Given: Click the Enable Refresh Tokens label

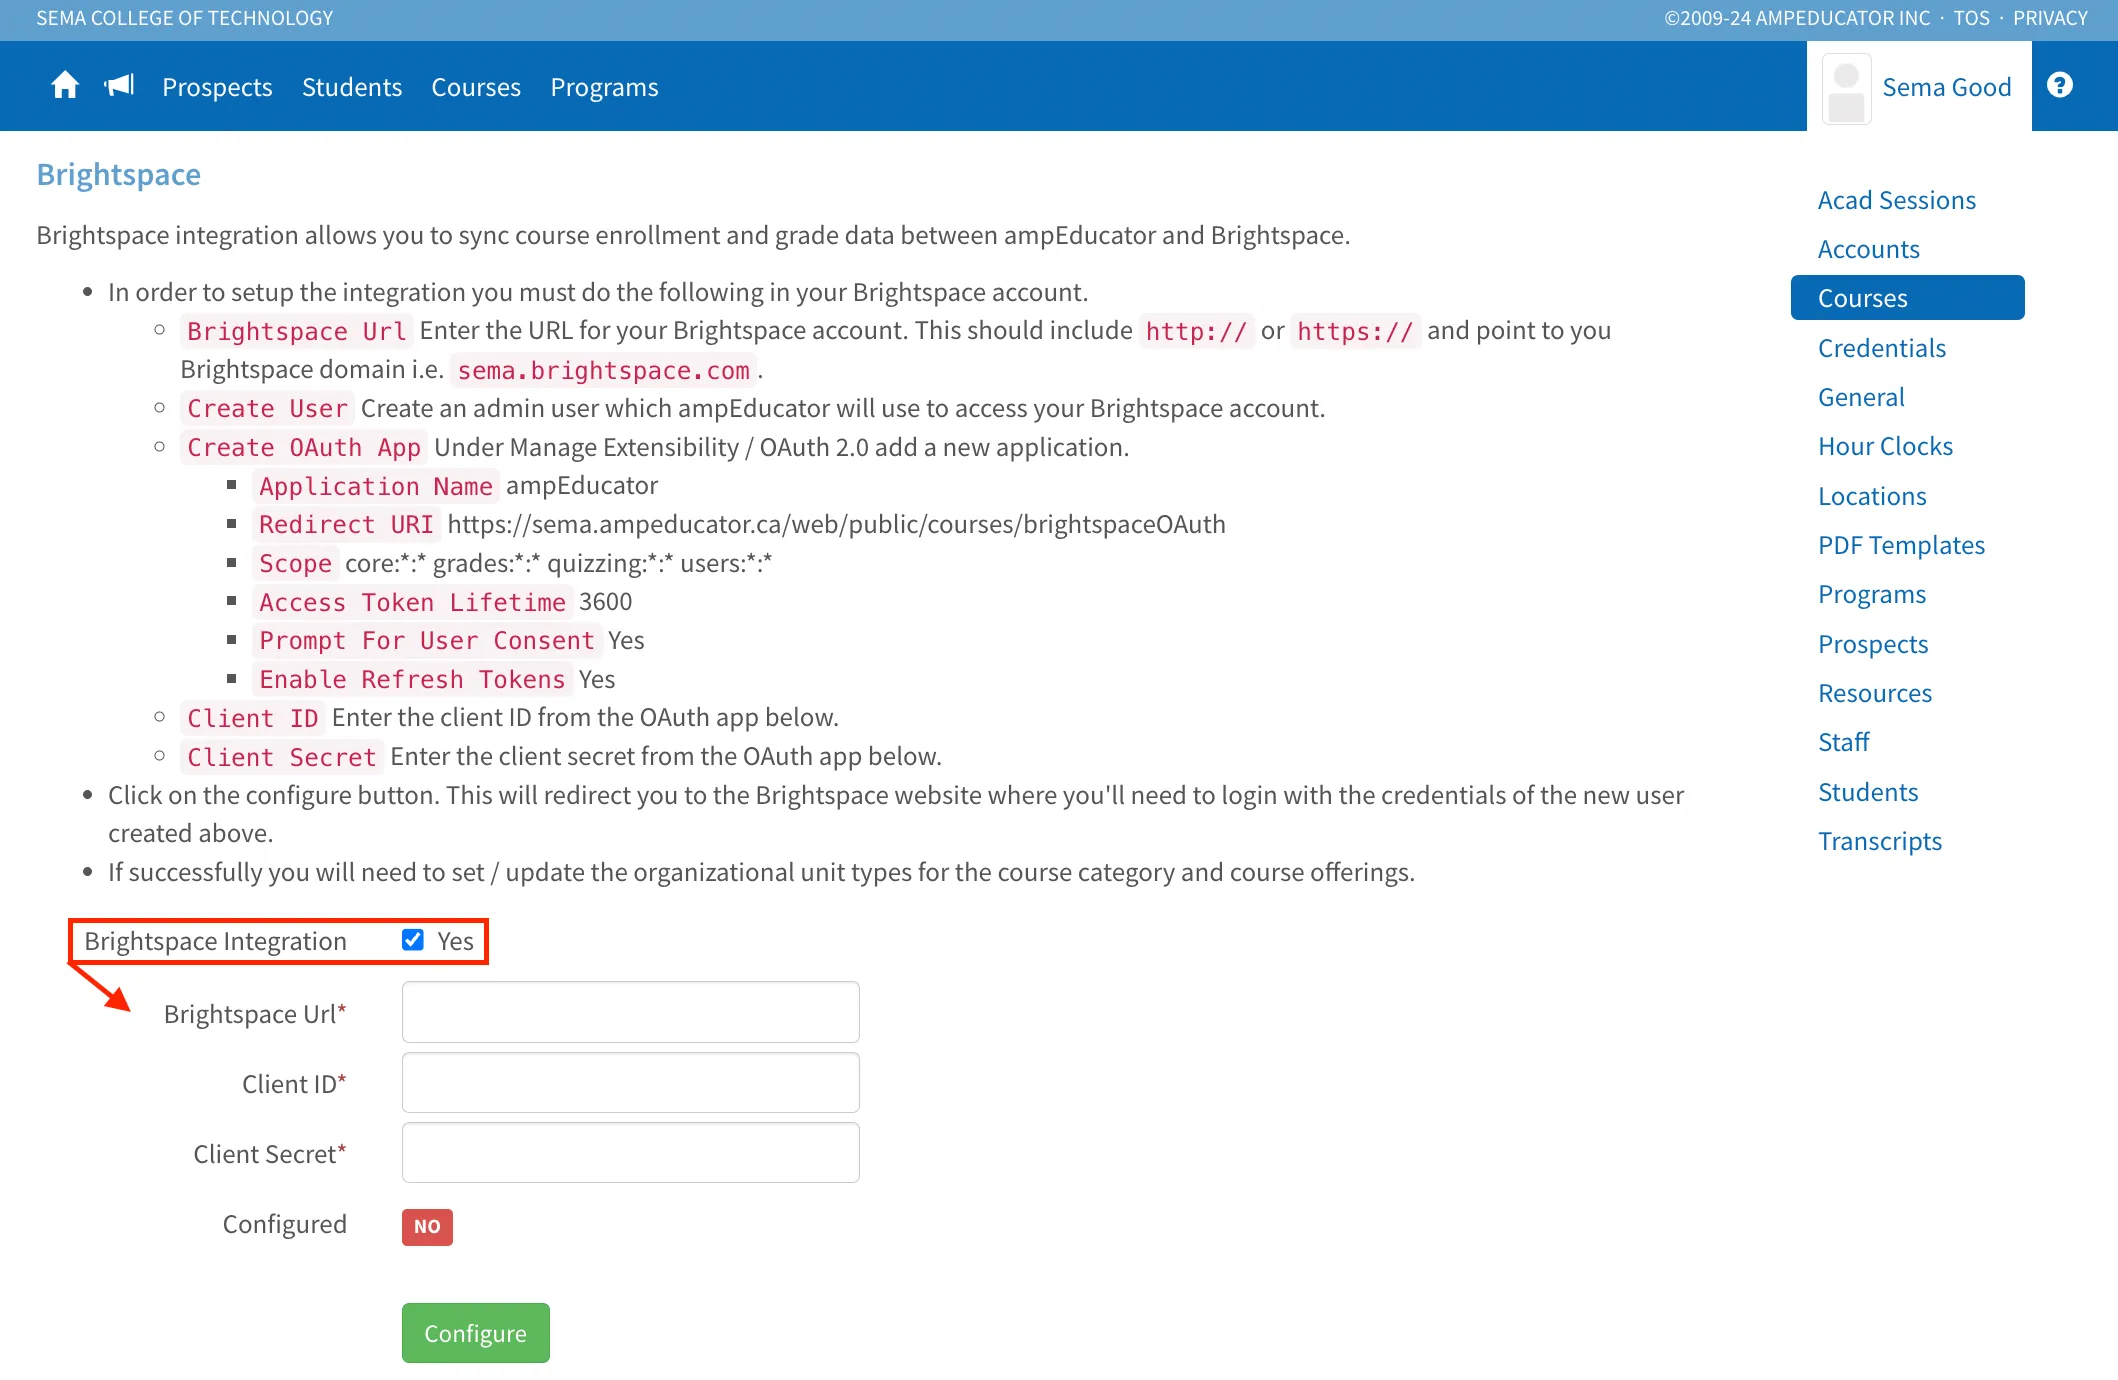Looking at the screenshot, I should tap(412, 679).
